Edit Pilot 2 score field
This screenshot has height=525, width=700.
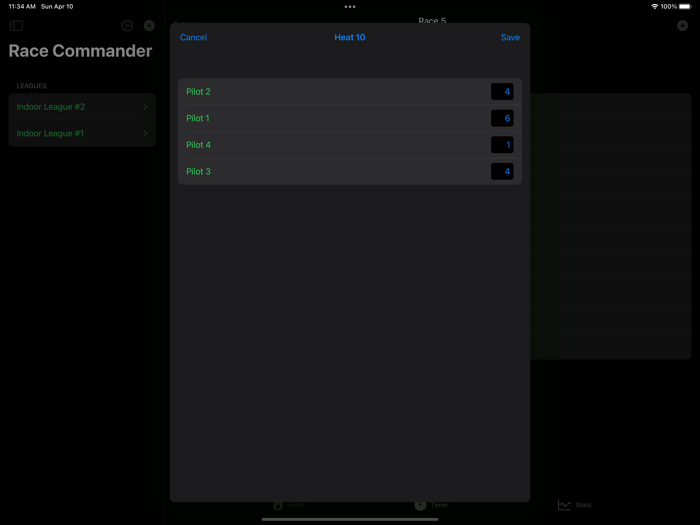point(502,92)
